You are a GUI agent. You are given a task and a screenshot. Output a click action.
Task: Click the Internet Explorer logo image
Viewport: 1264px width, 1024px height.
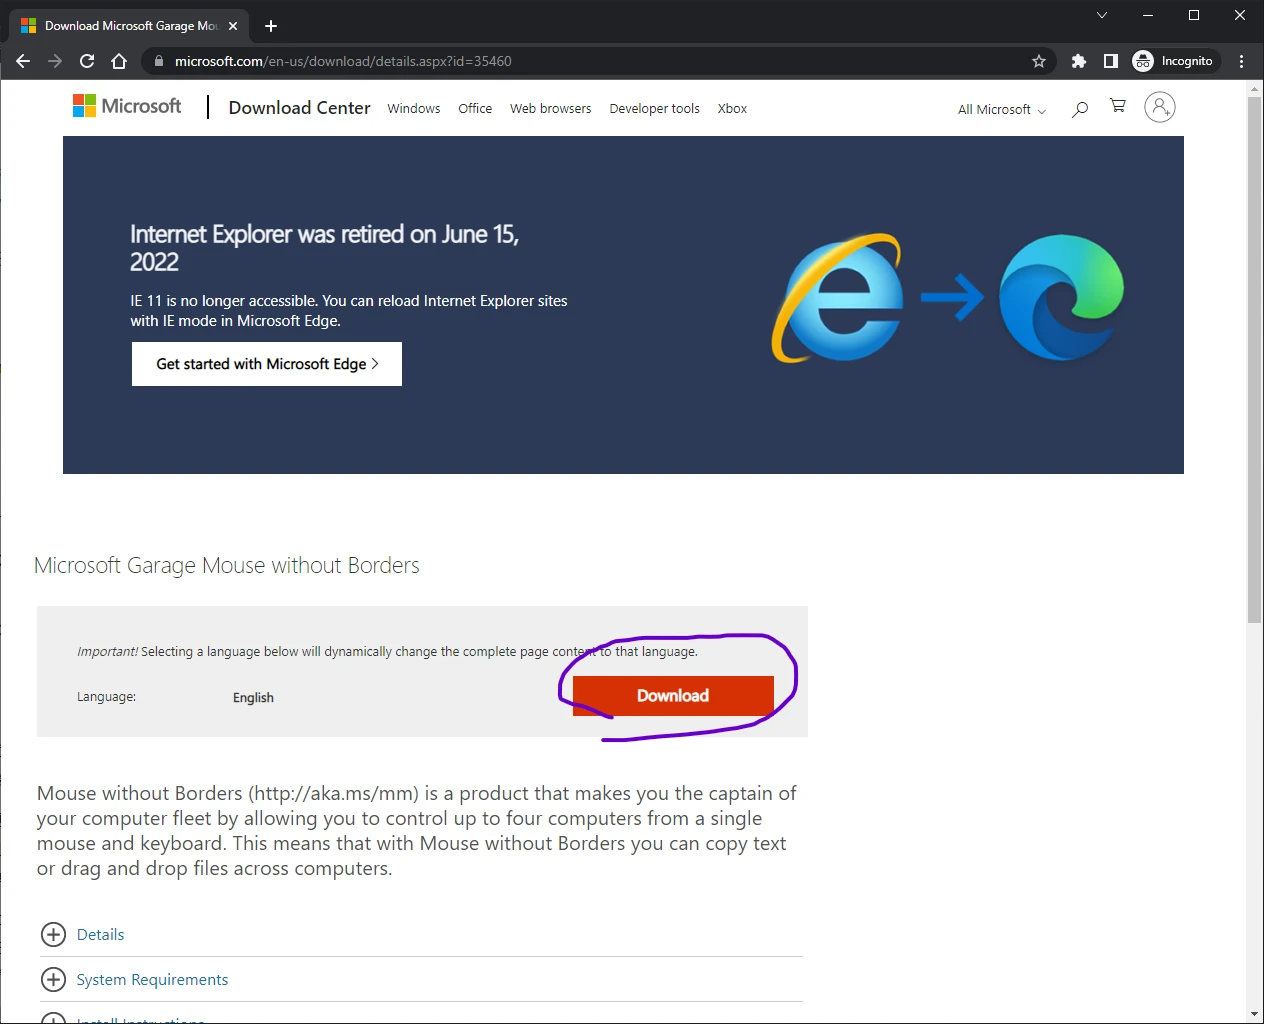coord(837,298)
